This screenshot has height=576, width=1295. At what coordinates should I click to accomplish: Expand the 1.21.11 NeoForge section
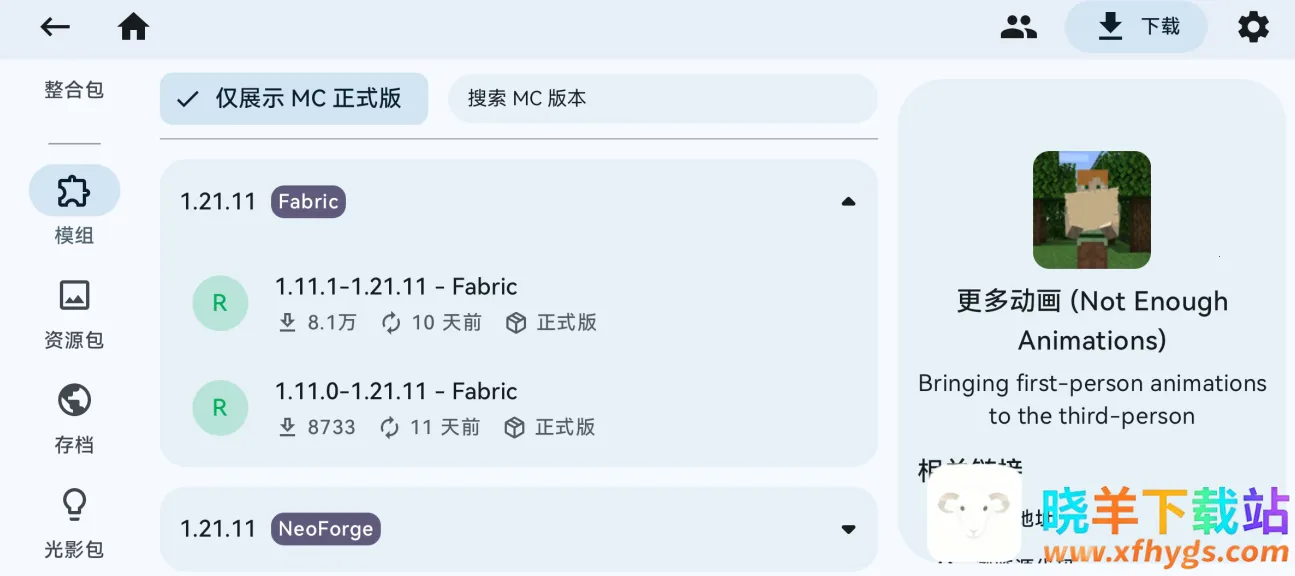pyautogui.click(x=848, y=529)
